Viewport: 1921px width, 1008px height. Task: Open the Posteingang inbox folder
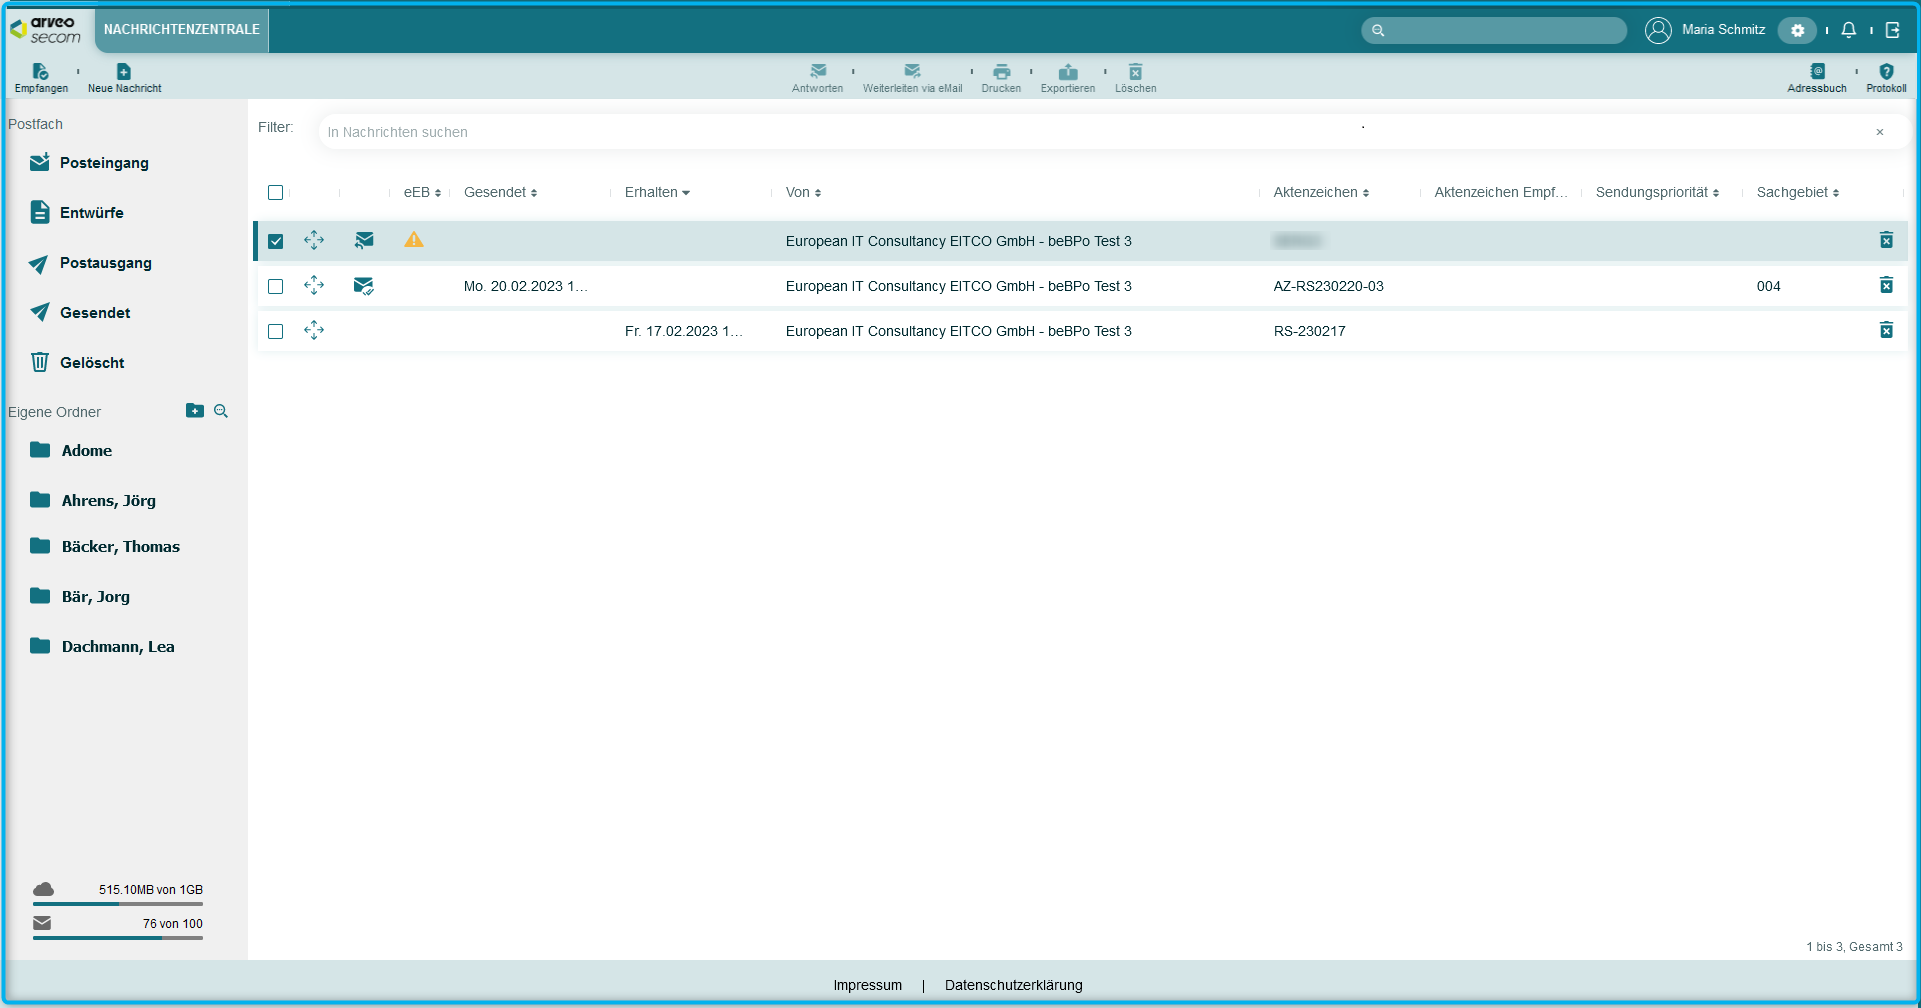coord(103,163)
